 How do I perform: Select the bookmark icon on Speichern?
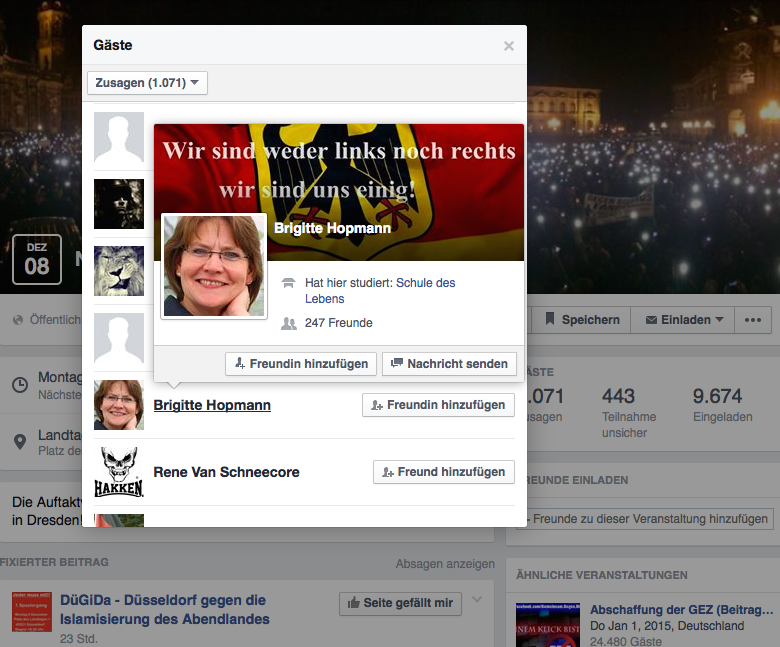tap(550, 319)
